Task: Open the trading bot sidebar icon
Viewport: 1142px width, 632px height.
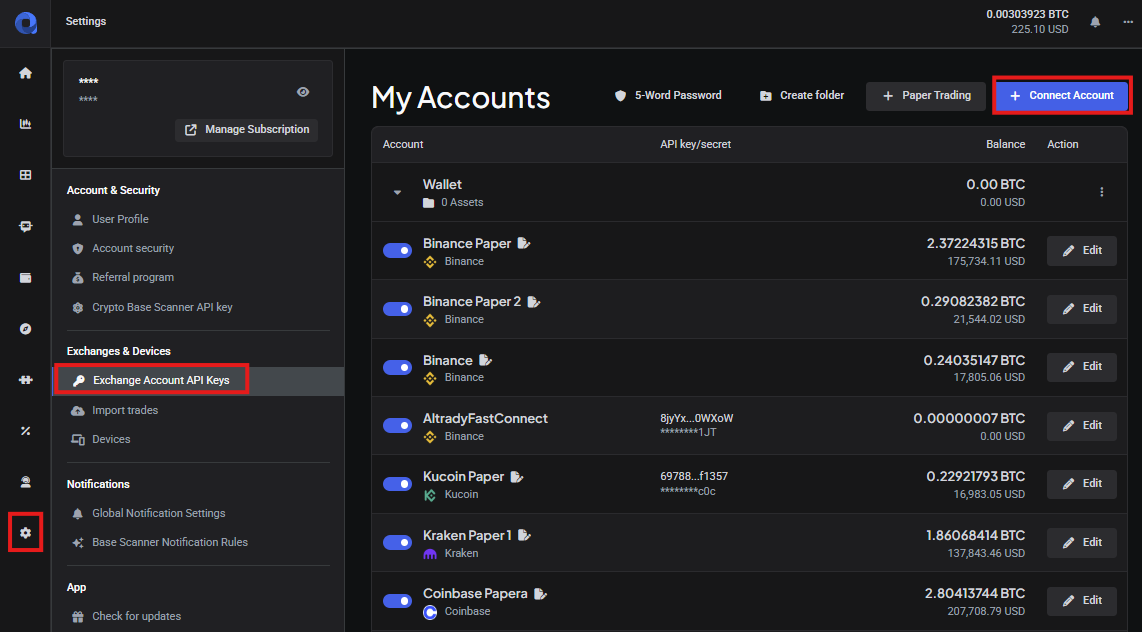Action: (25, 226)
